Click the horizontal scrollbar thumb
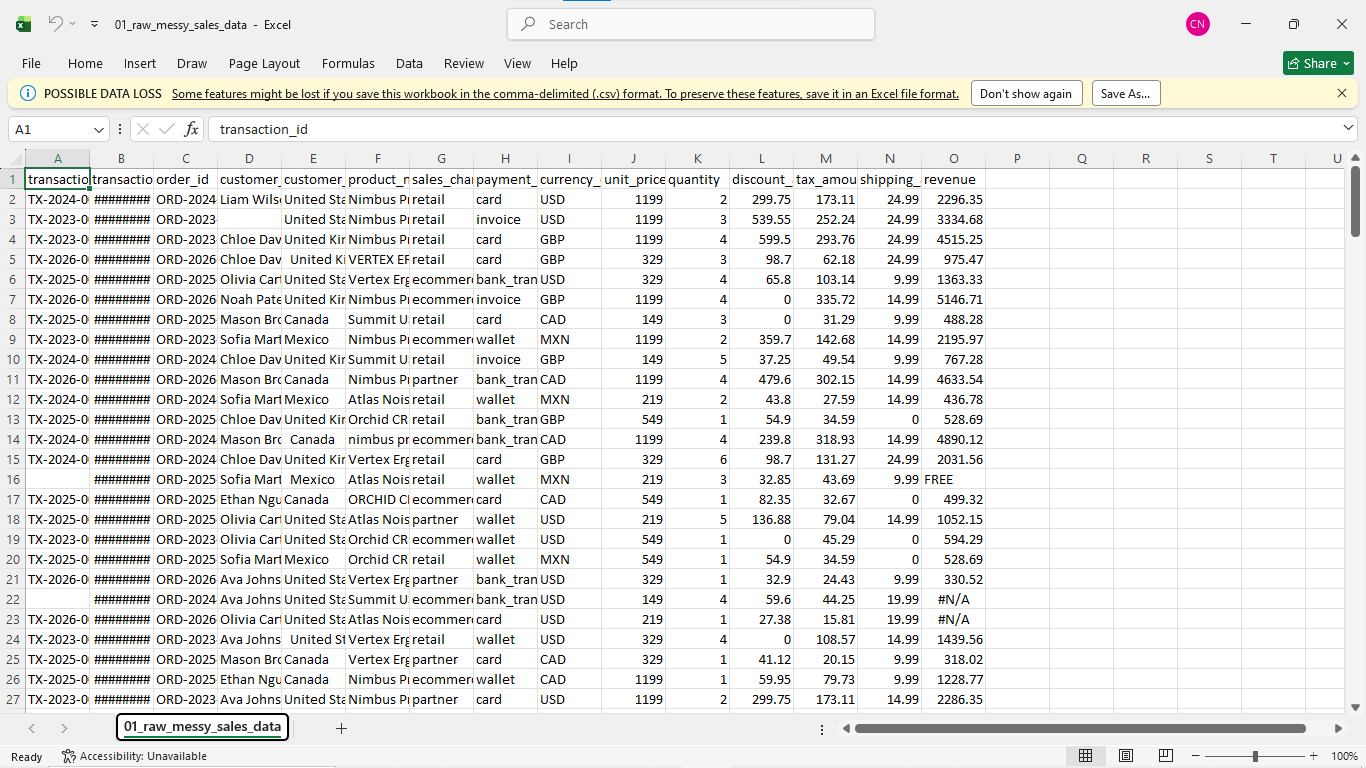 1080,728
